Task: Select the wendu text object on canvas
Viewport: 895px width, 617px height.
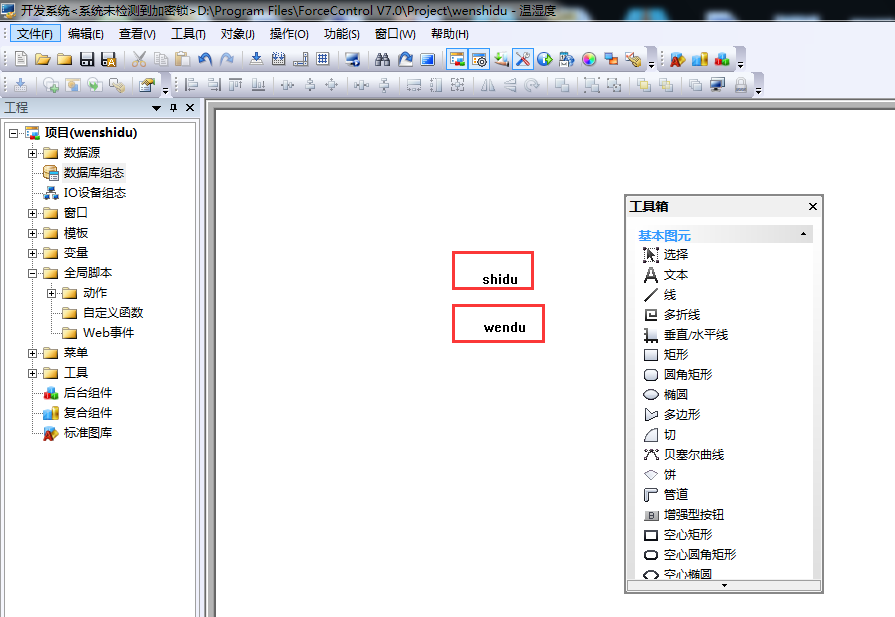Action: pos(505,327)
